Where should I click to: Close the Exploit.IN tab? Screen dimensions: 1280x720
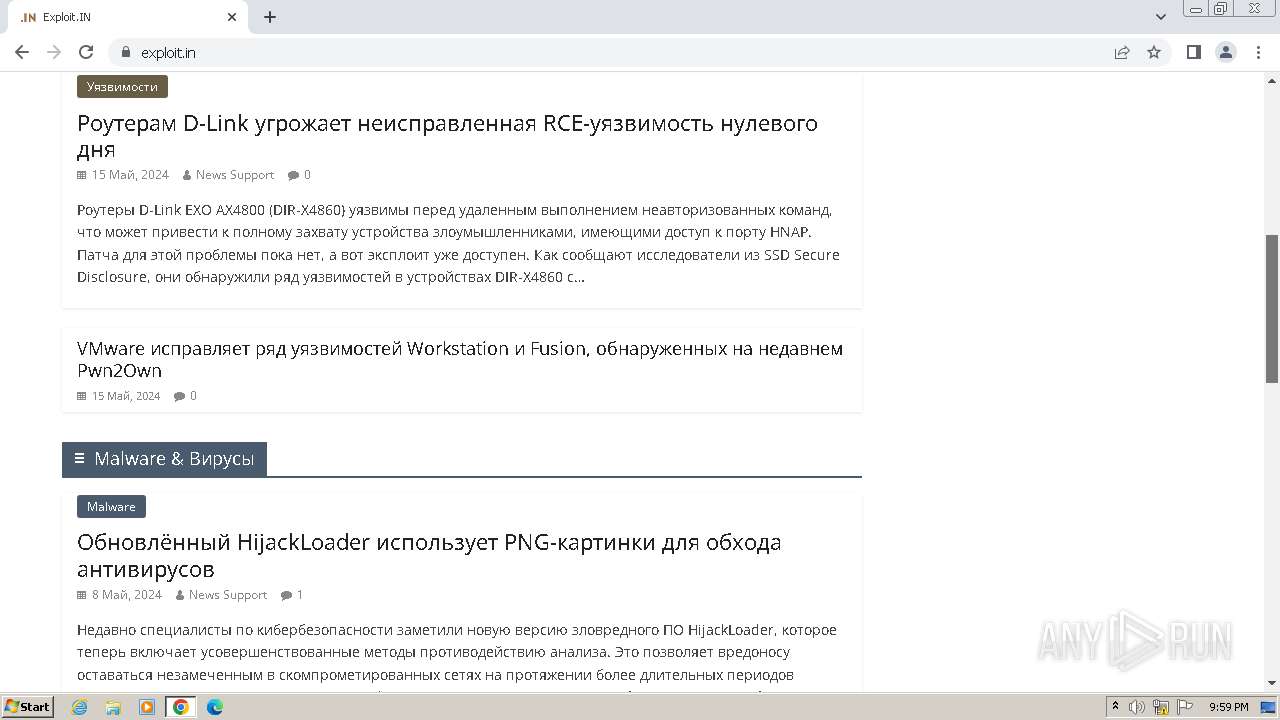[x=232, y=17]
